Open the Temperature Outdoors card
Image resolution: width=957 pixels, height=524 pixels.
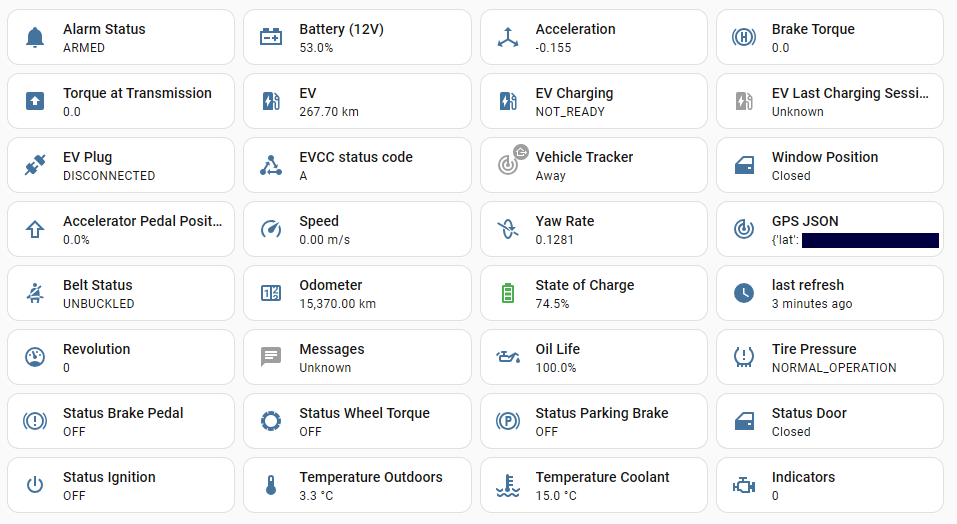pos(357,486)
